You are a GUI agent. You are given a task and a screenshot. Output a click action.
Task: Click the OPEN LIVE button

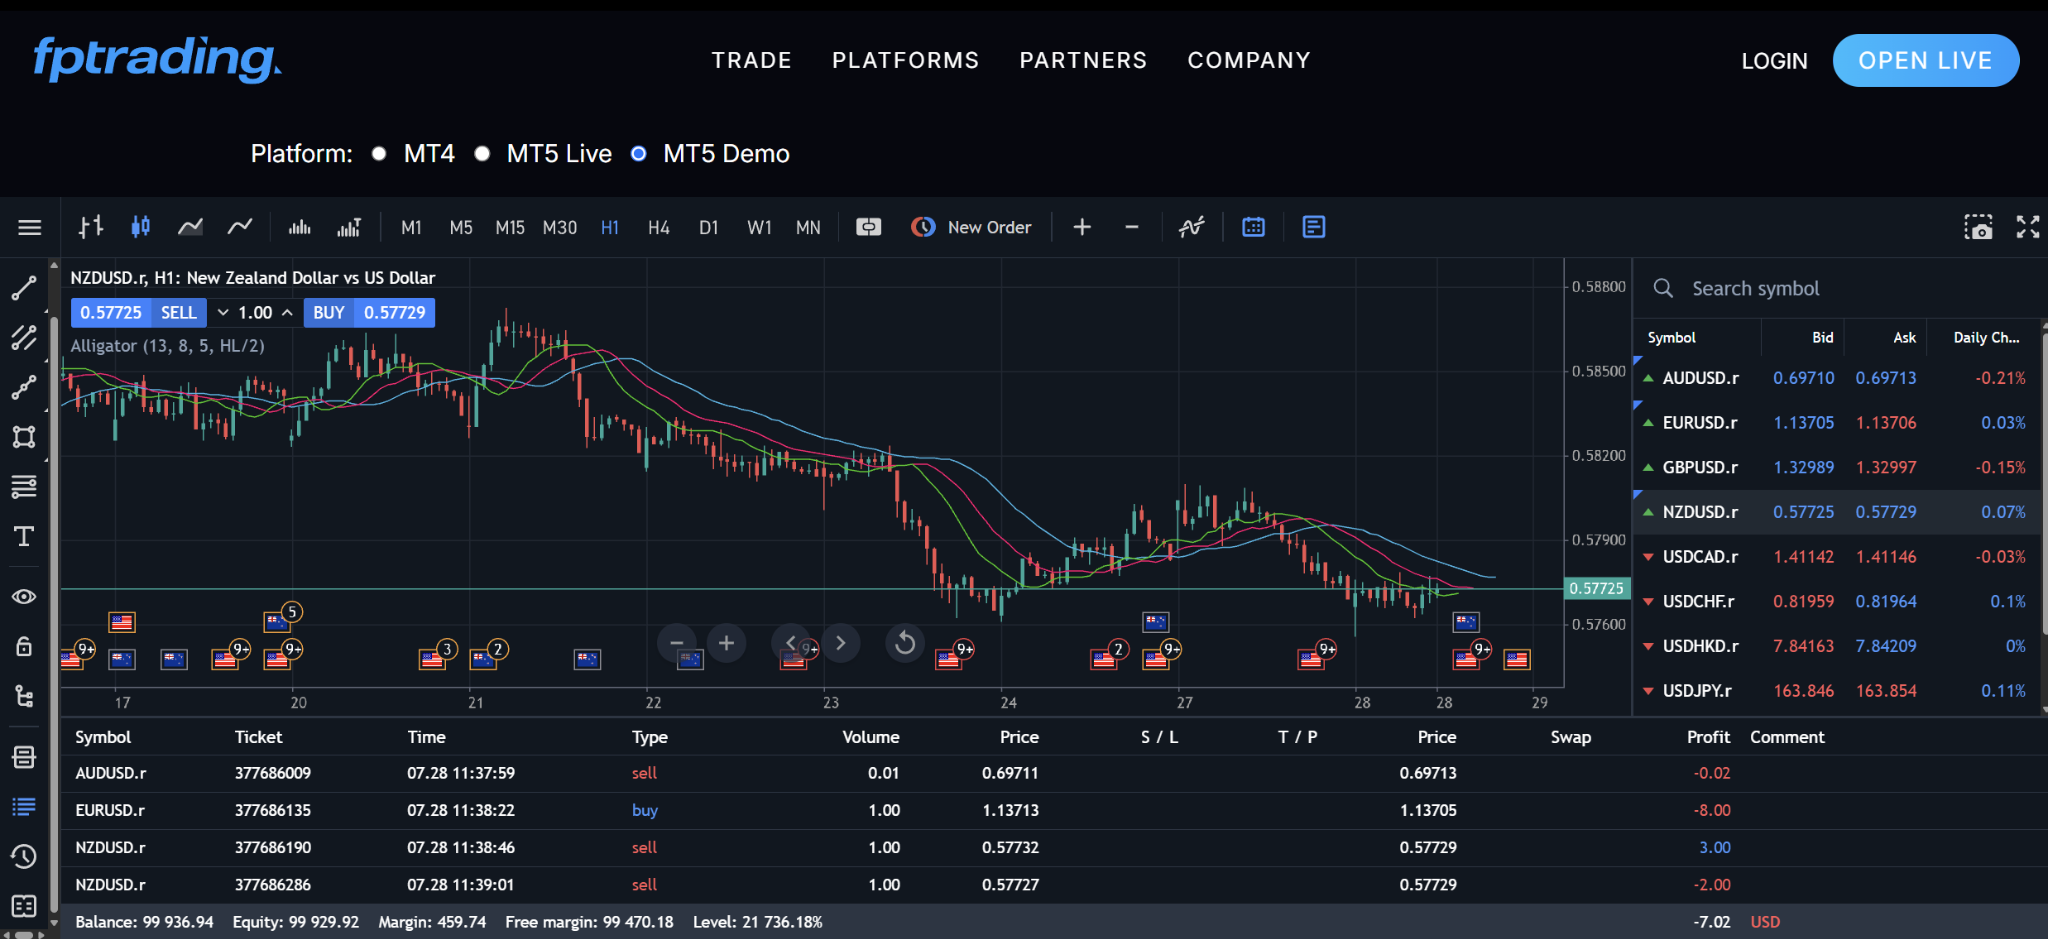point(1926,61)
